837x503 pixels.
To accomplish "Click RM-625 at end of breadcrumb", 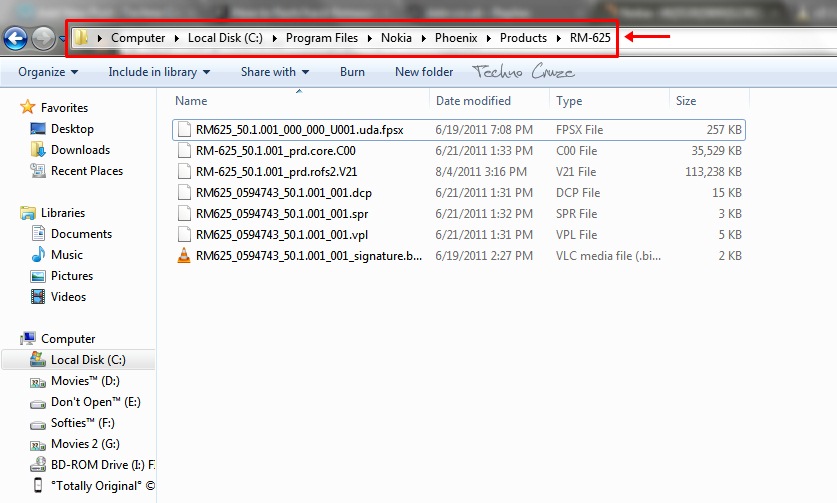I will pyautogui.click(x=590, y=38).
